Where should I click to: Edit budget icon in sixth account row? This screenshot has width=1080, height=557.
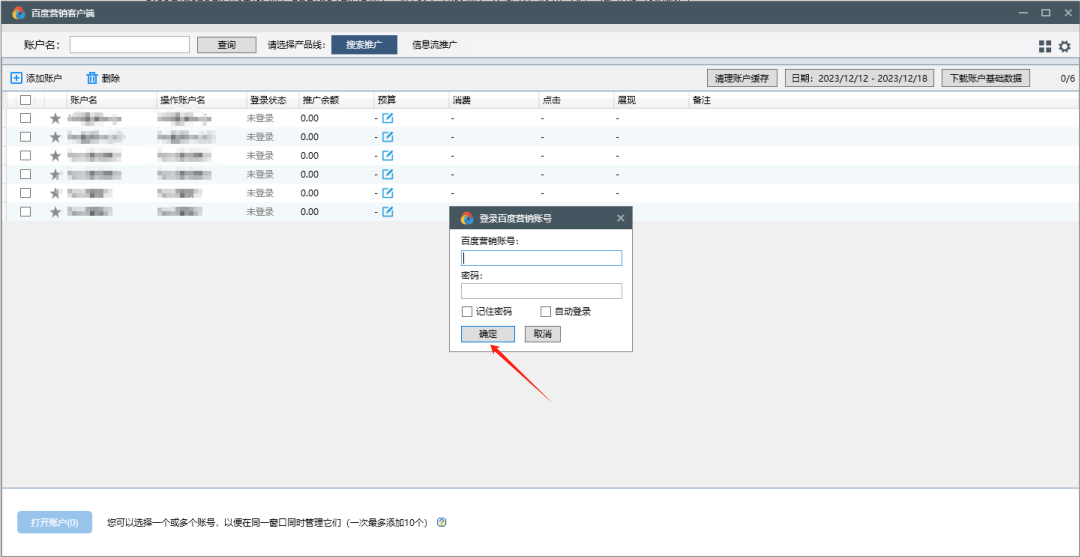[388, 211]
